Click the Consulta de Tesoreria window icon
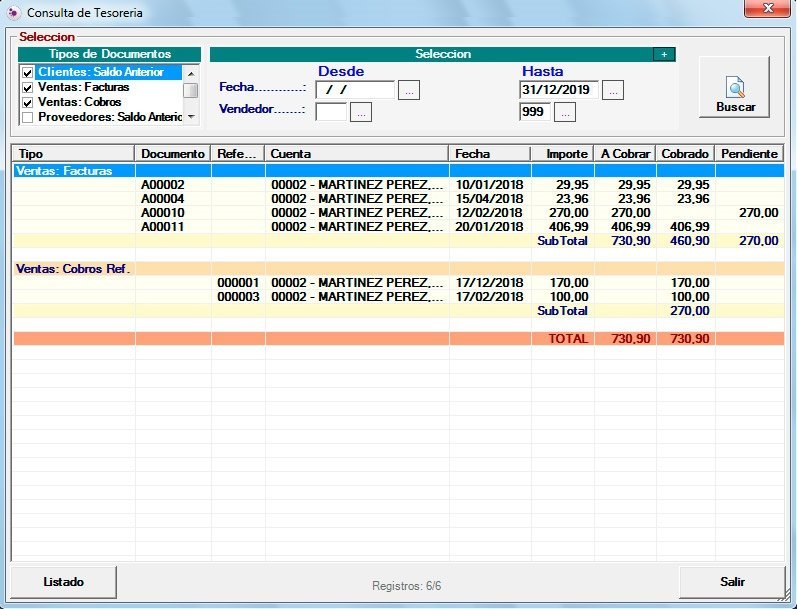Image resolution: width=797 pixels, height=609 pixels. (x=14, y=13)
